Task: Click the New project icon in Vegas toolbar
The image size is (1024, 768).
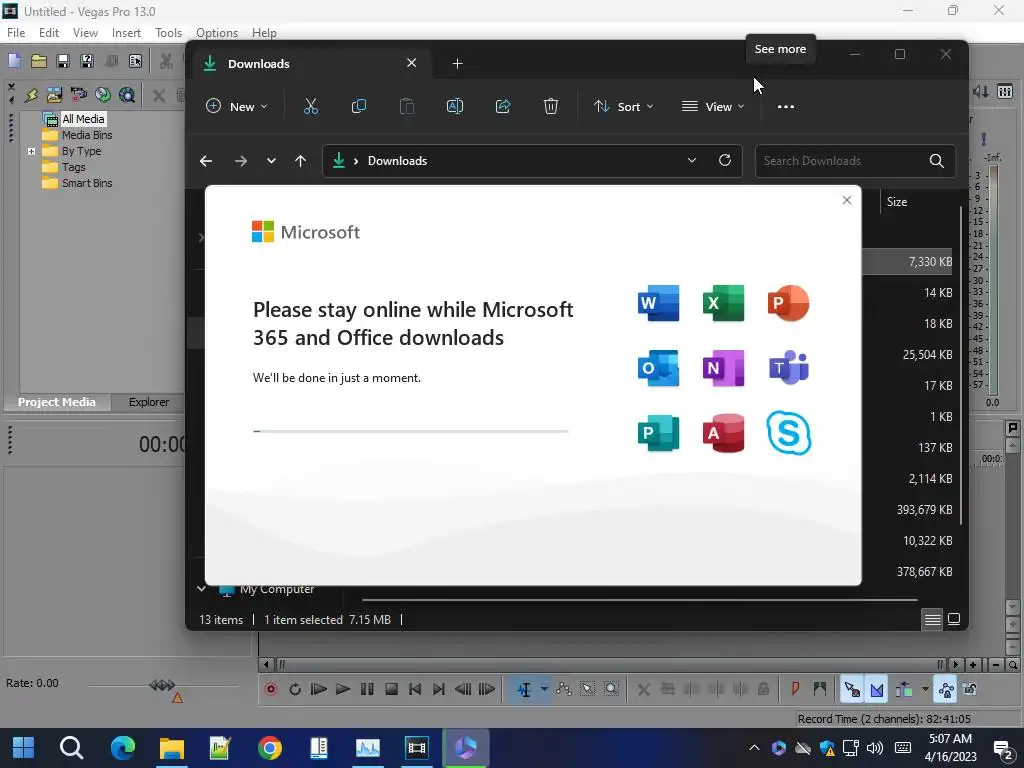Action: [14, 61]
